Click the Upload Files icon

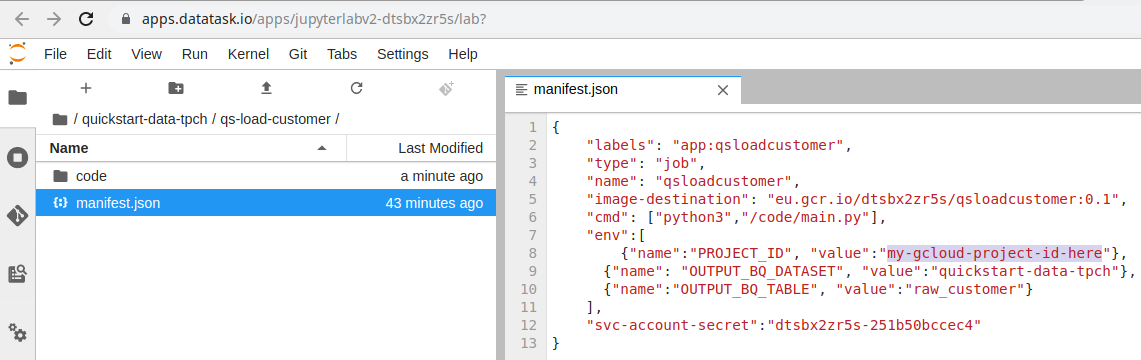click(266, 88)
